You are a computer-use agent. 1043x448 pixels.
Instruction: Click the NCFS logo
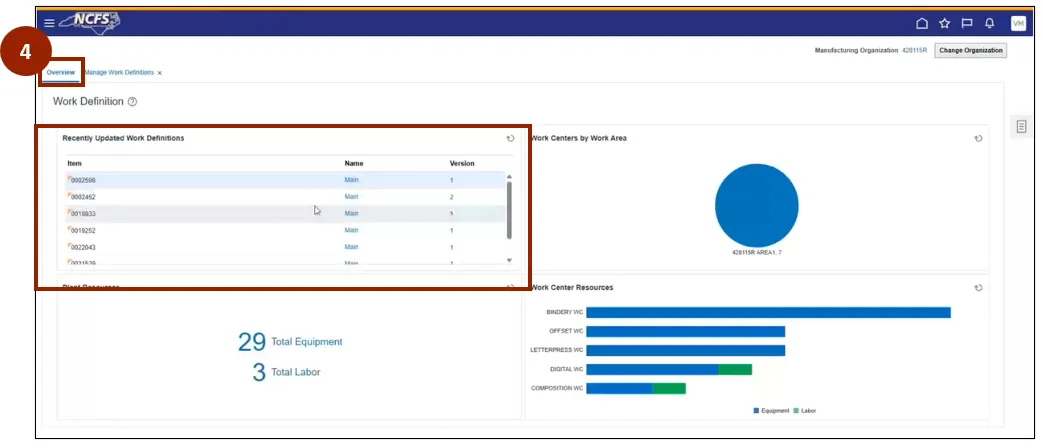90,22
